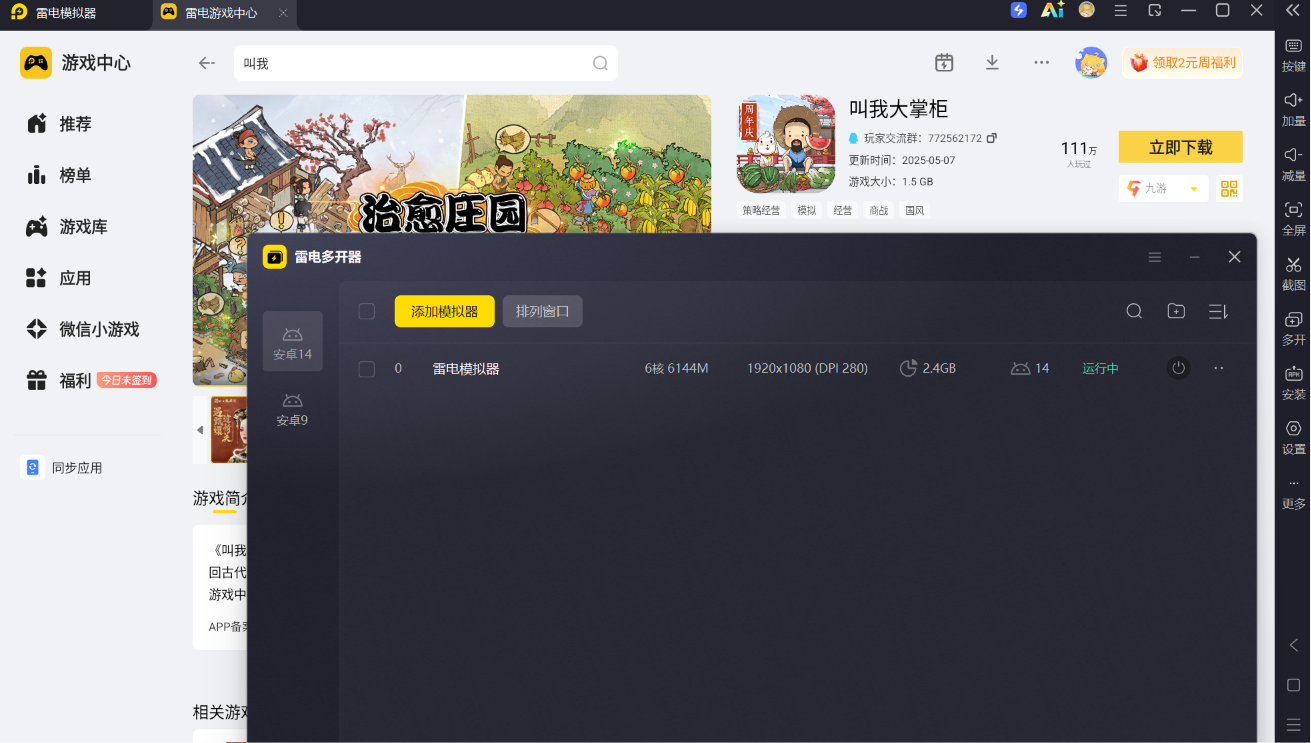Open 游戏库 in the game center sidebar
The width and height of the screenshot is (1311, 743).
pyautogui.click(x=67, y=227)
